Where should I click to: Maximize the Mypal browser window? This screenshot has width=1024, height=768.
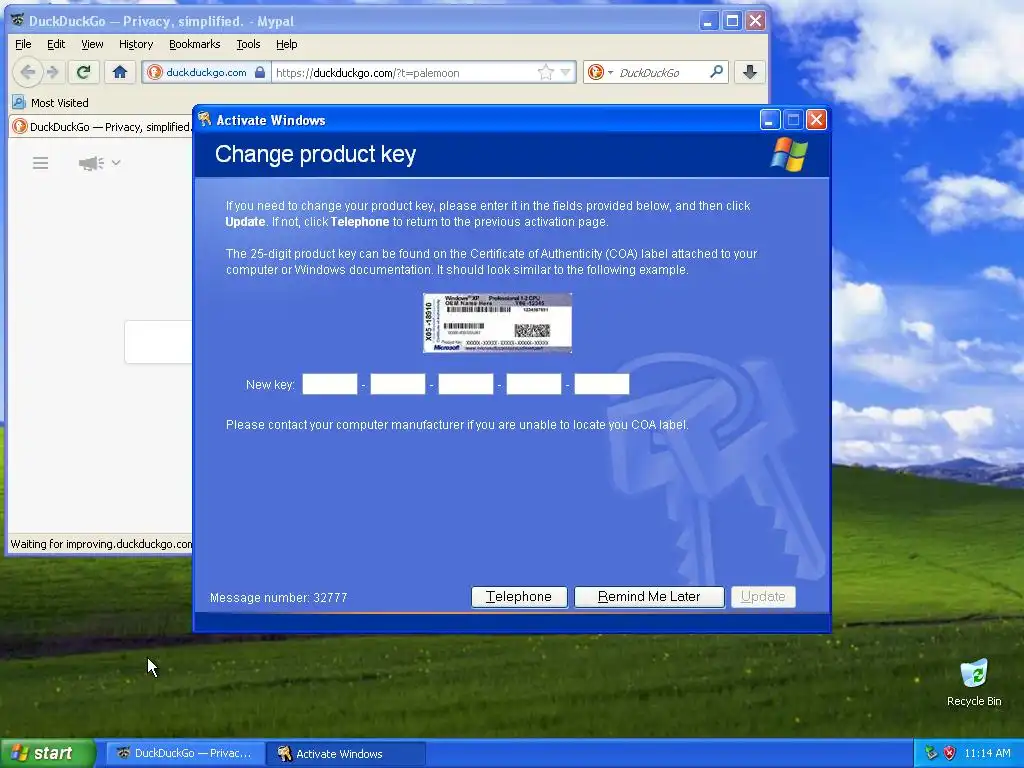[732, 21]
